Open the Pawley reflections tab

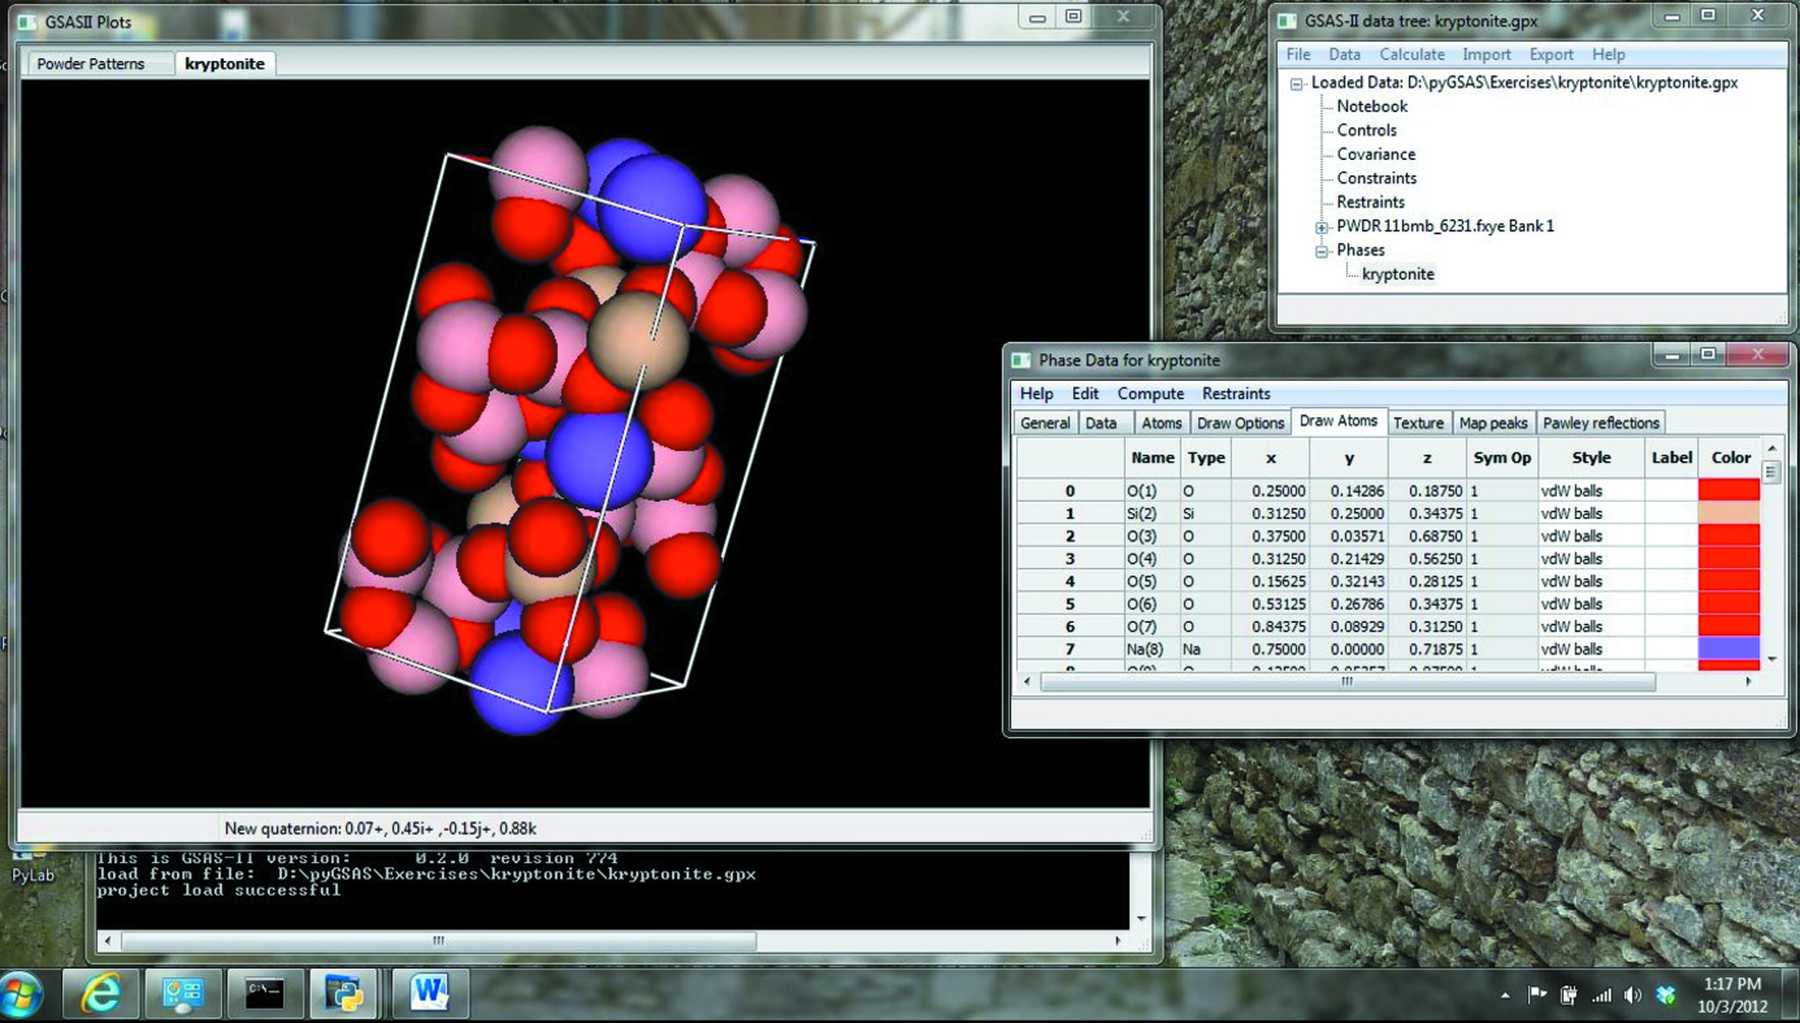(x=1600, y=423)
